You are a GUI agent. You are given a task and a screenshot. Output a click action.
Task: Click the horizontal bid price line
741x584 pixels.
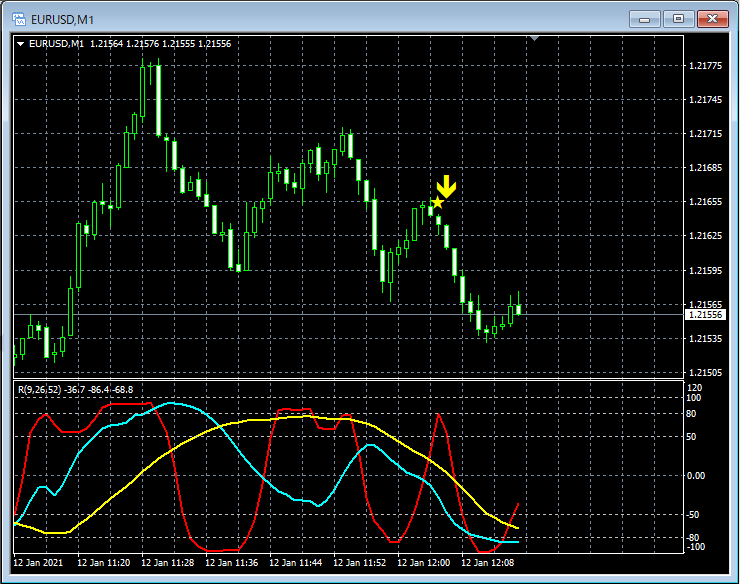(300, 315)
